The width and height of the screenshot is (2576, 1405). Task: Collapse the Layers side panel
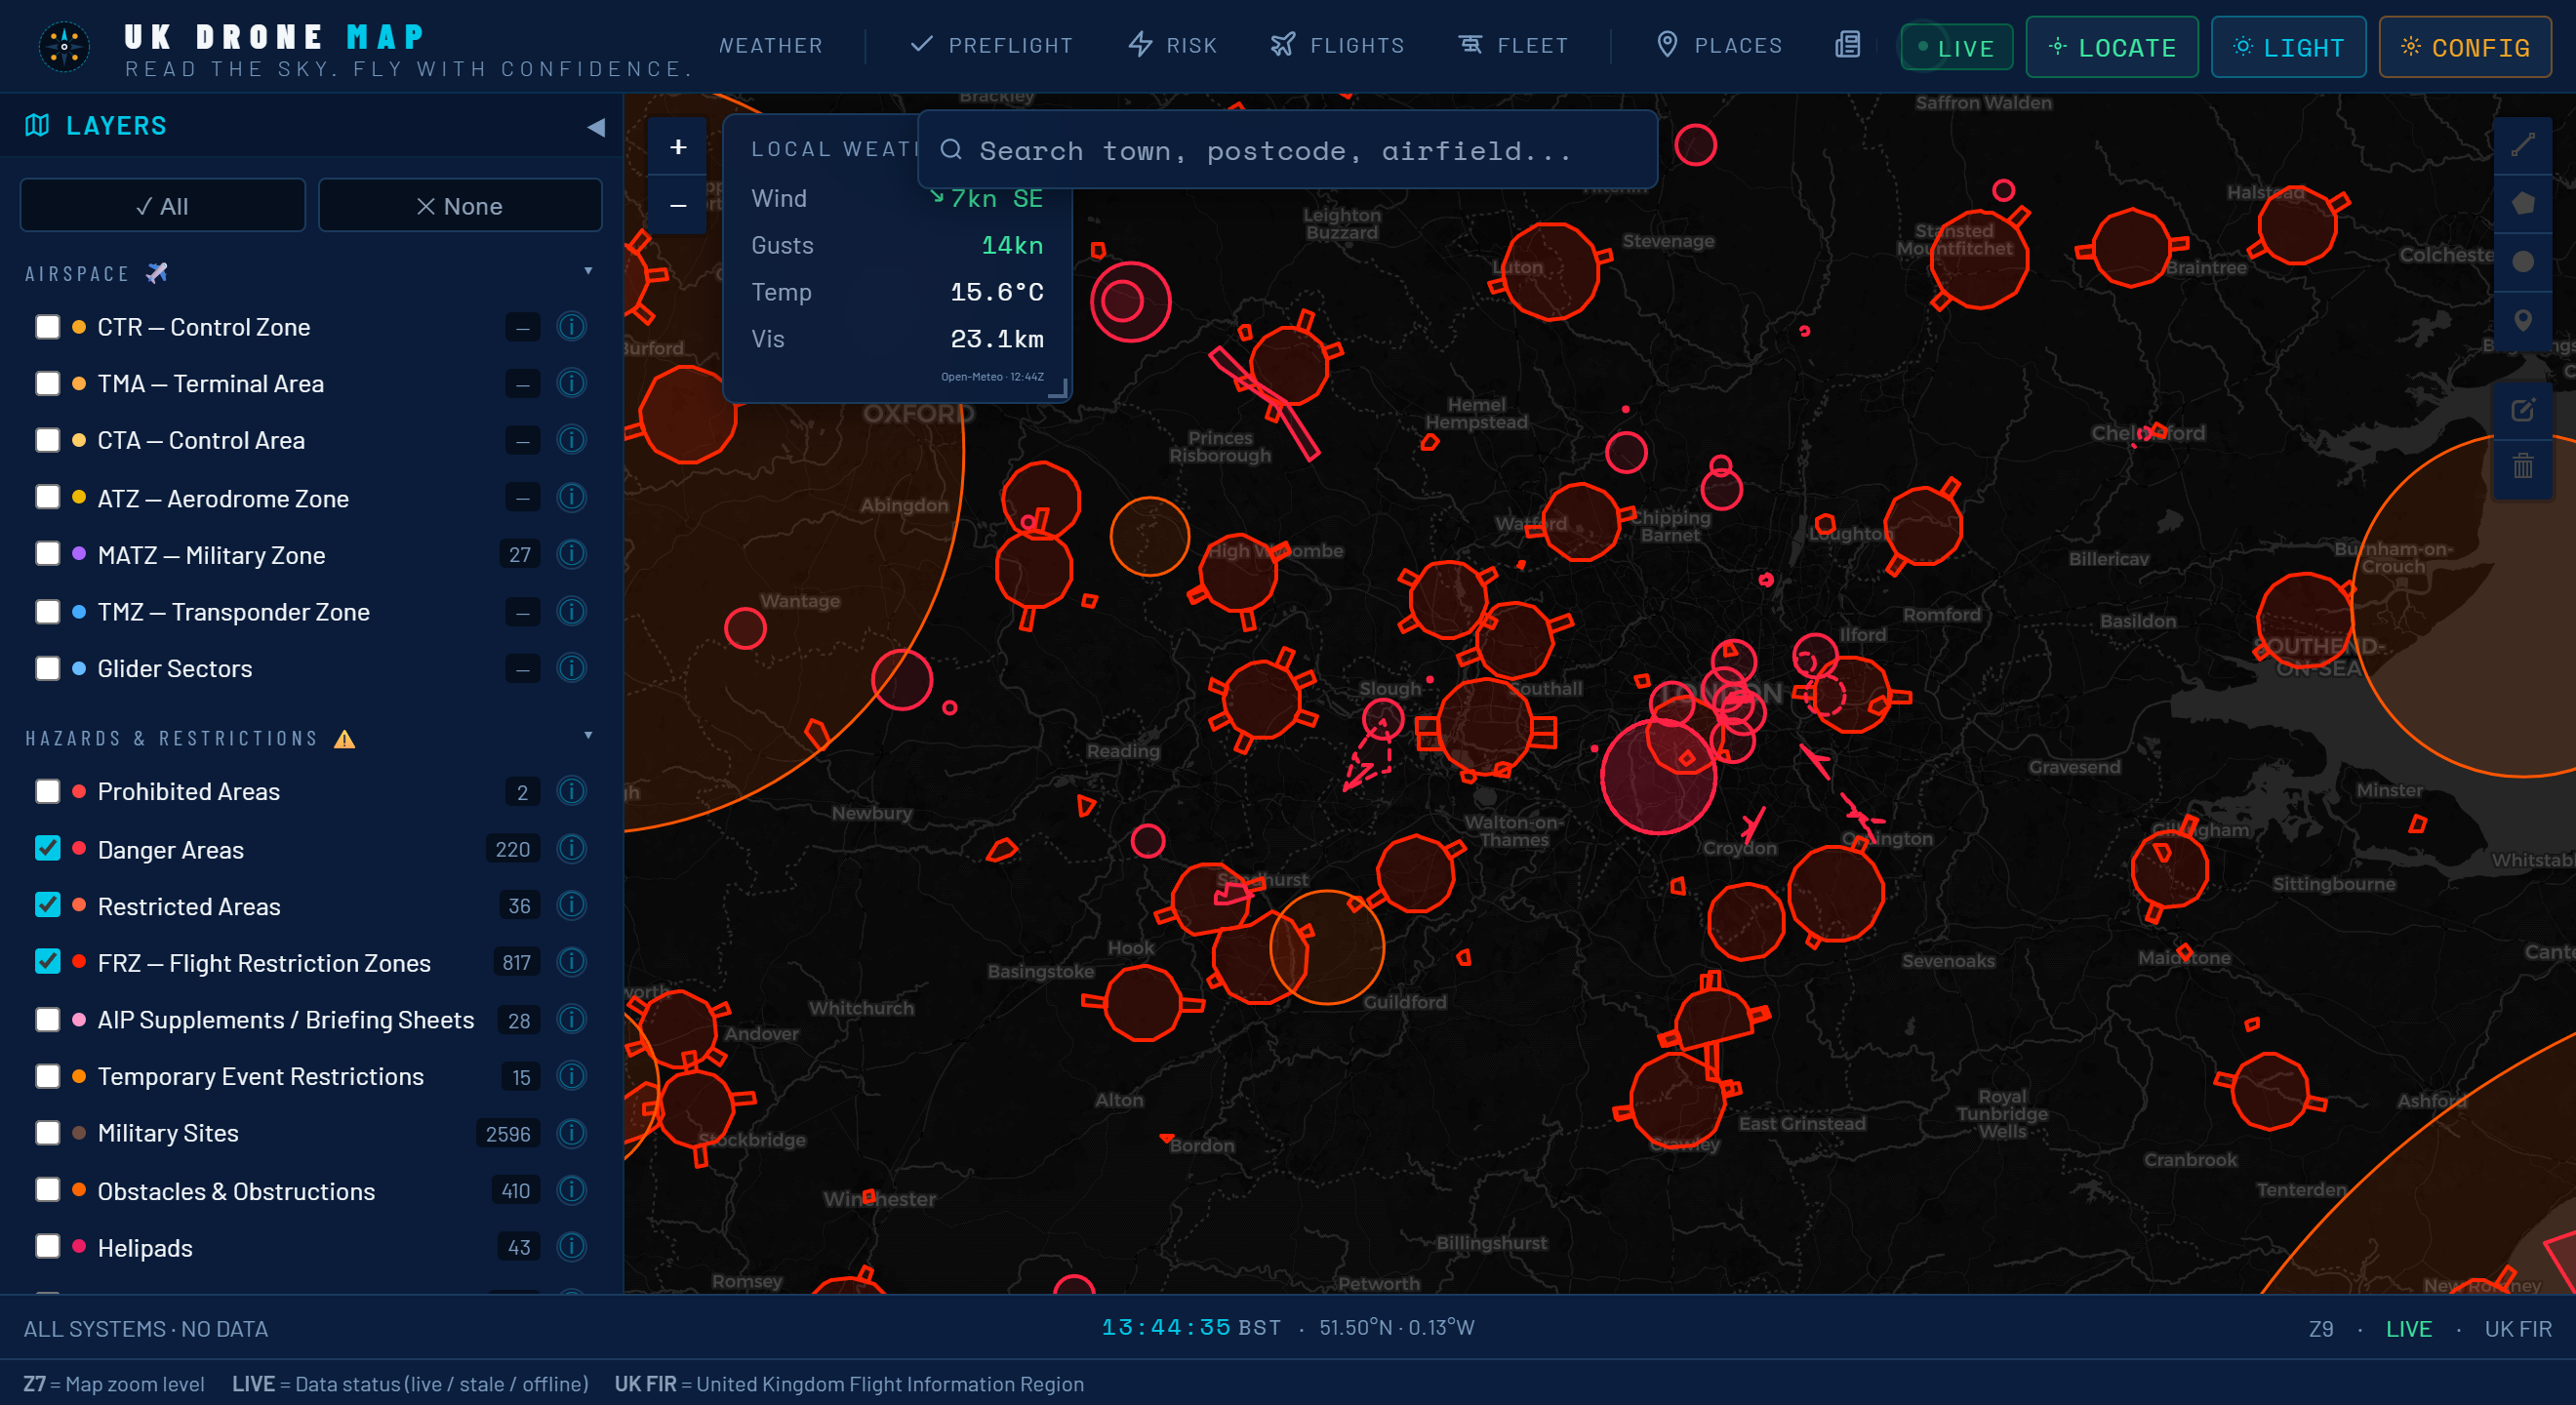pyautogui.click(x=596, y=127)
